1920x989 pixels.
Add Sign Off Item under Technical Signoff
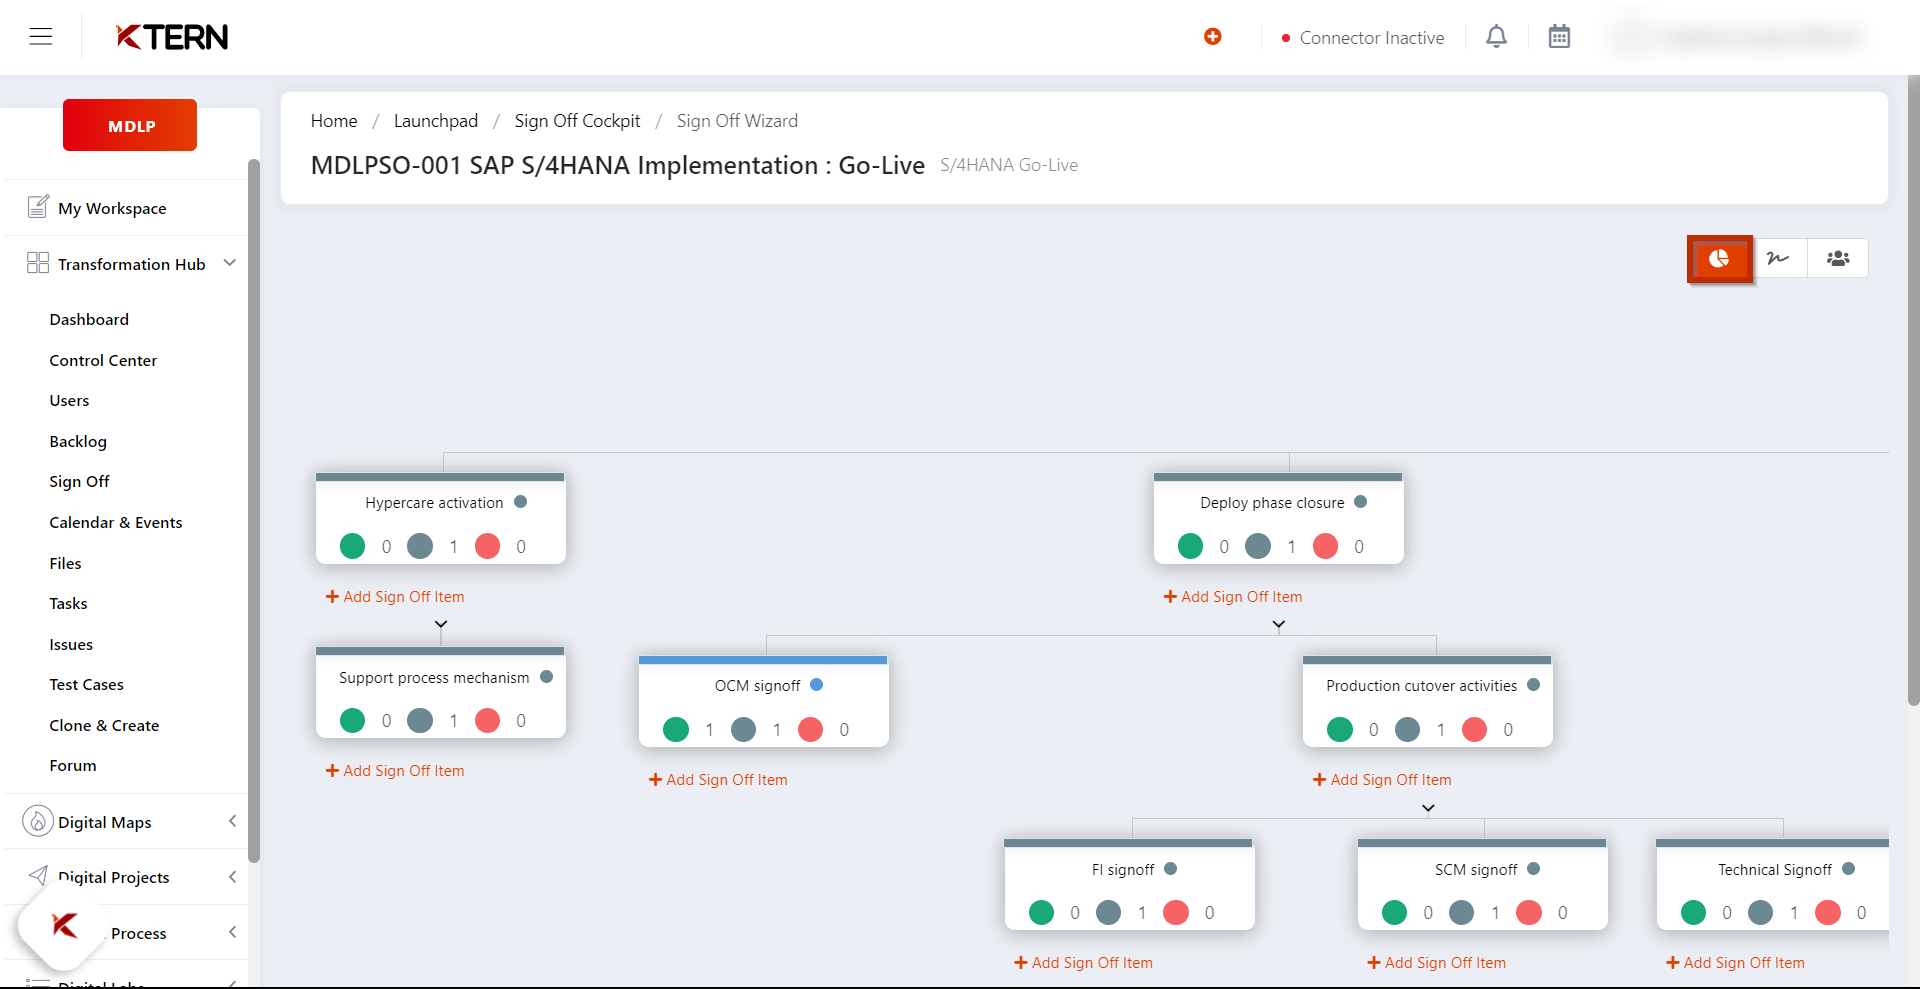(1735, 962)
